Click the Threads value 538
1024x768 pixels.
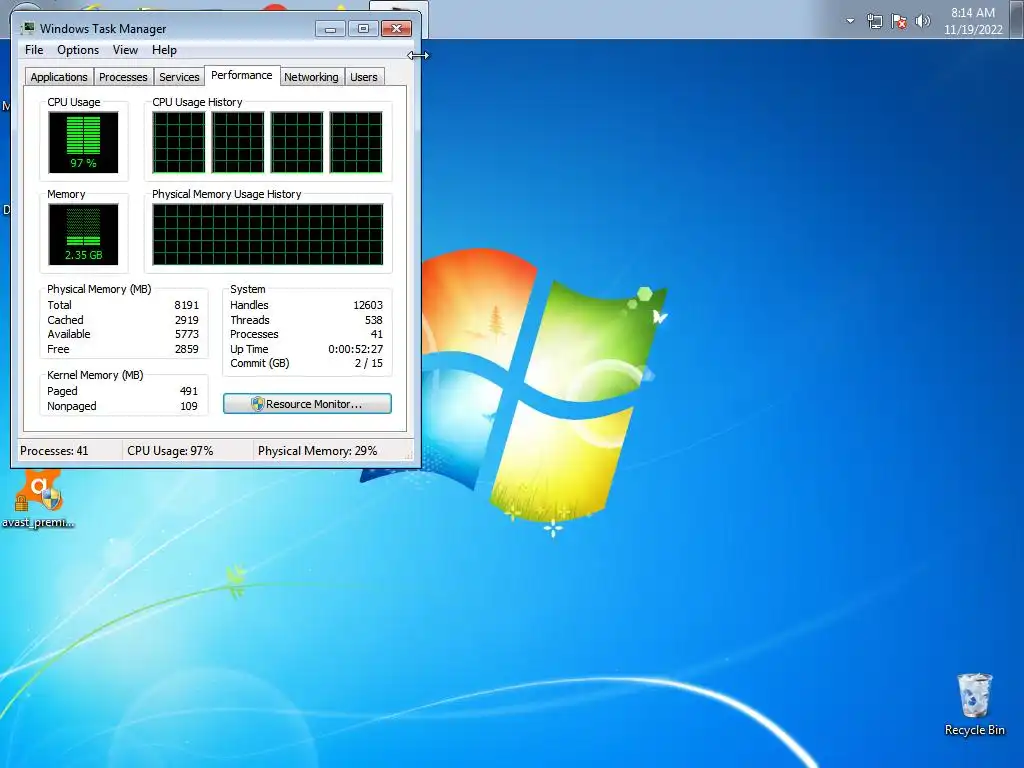[374, 320]
